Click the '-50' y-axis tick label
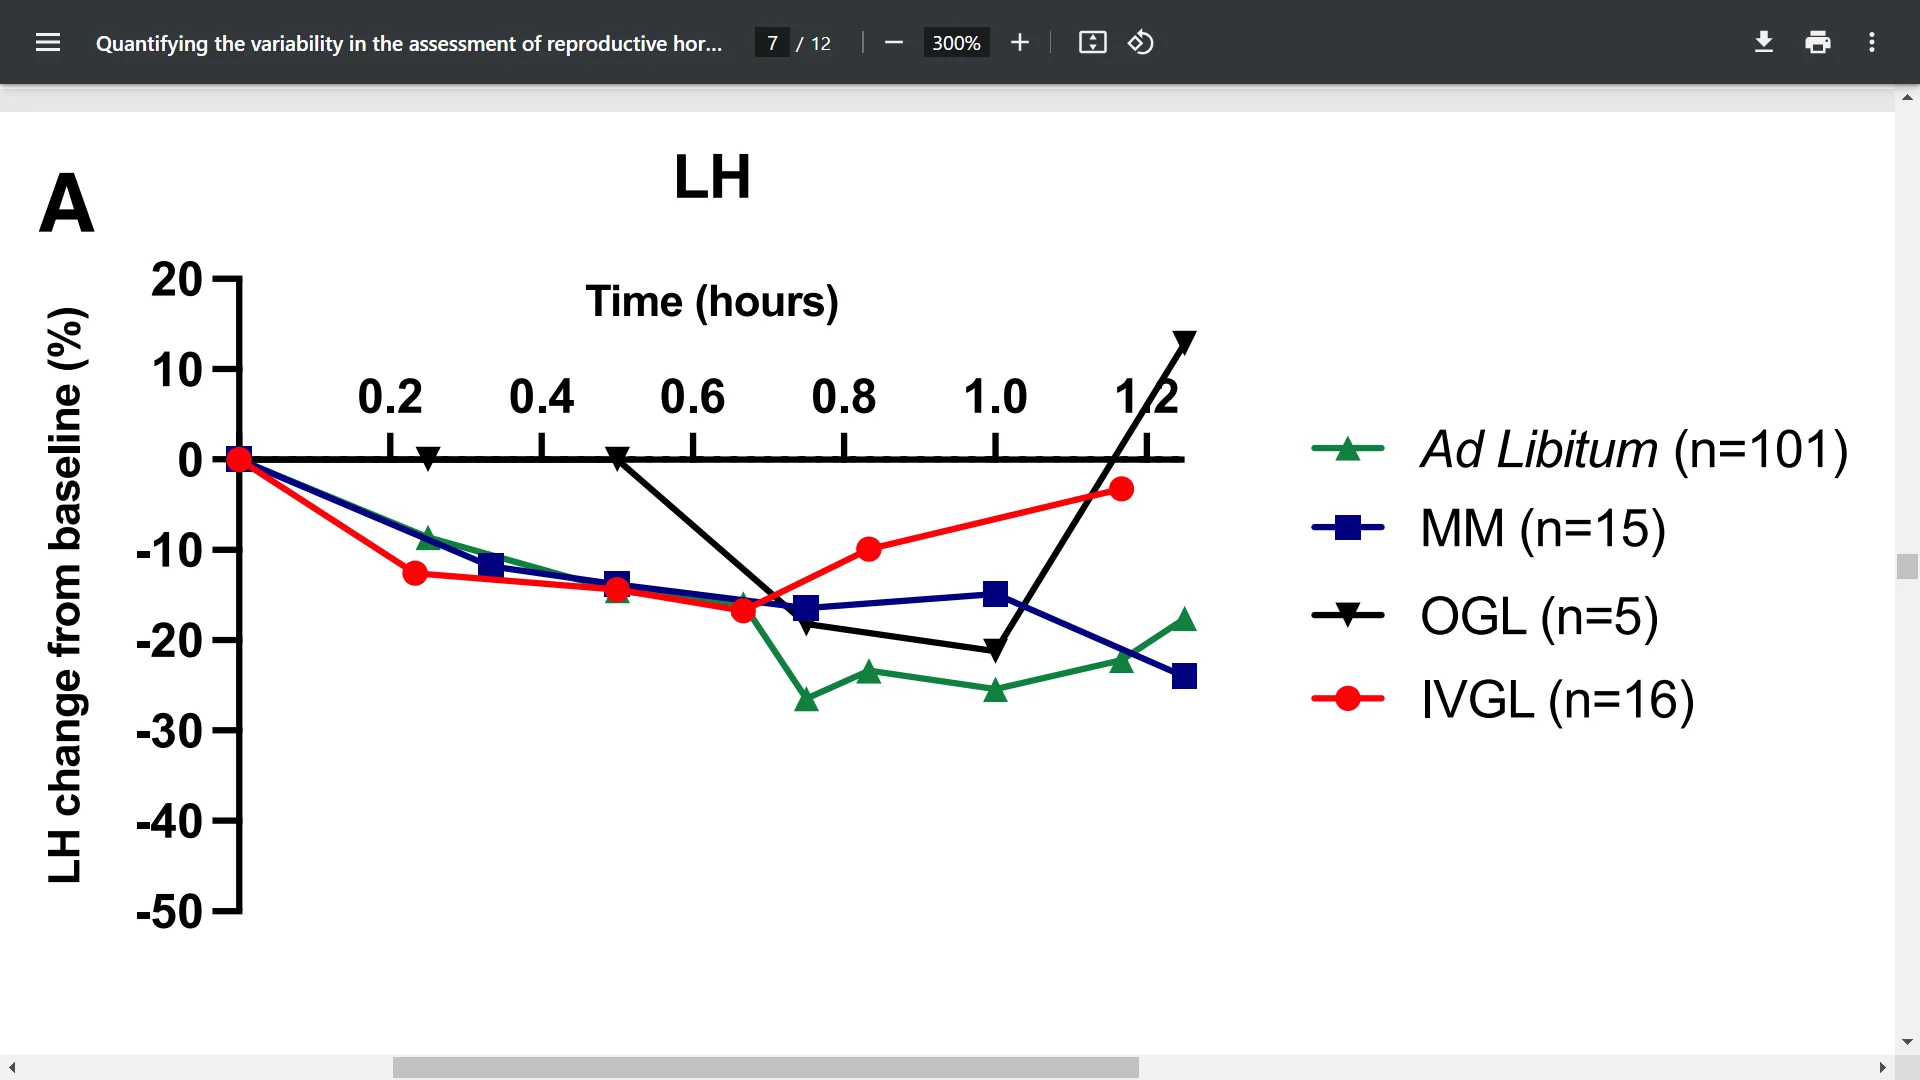 [x=170, y=912]
